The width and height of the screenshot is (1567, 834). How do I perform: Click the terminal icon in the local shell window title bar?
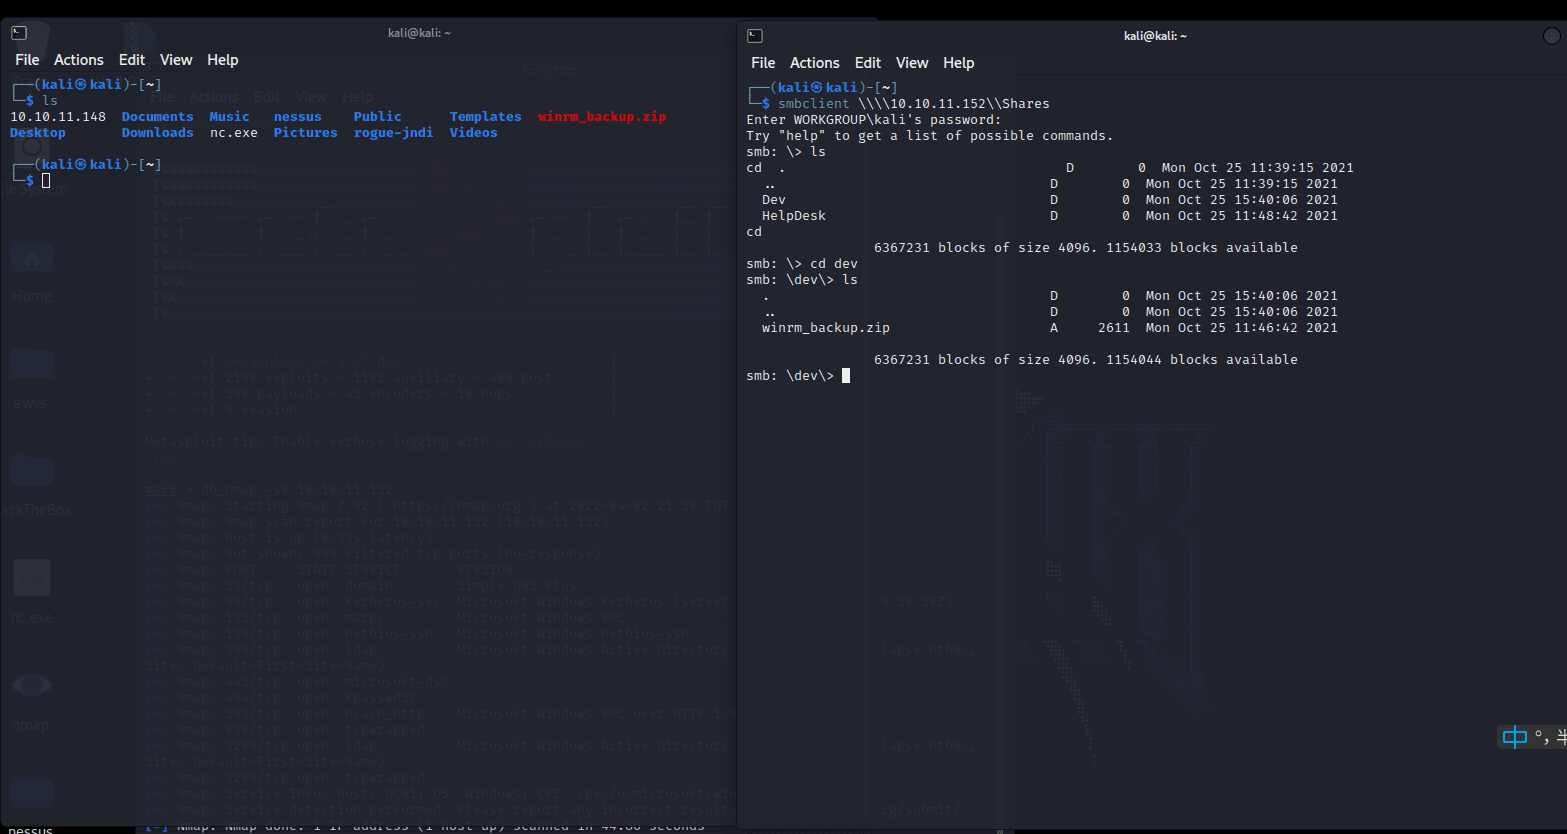pyautogui.click(x=19, y=33)
